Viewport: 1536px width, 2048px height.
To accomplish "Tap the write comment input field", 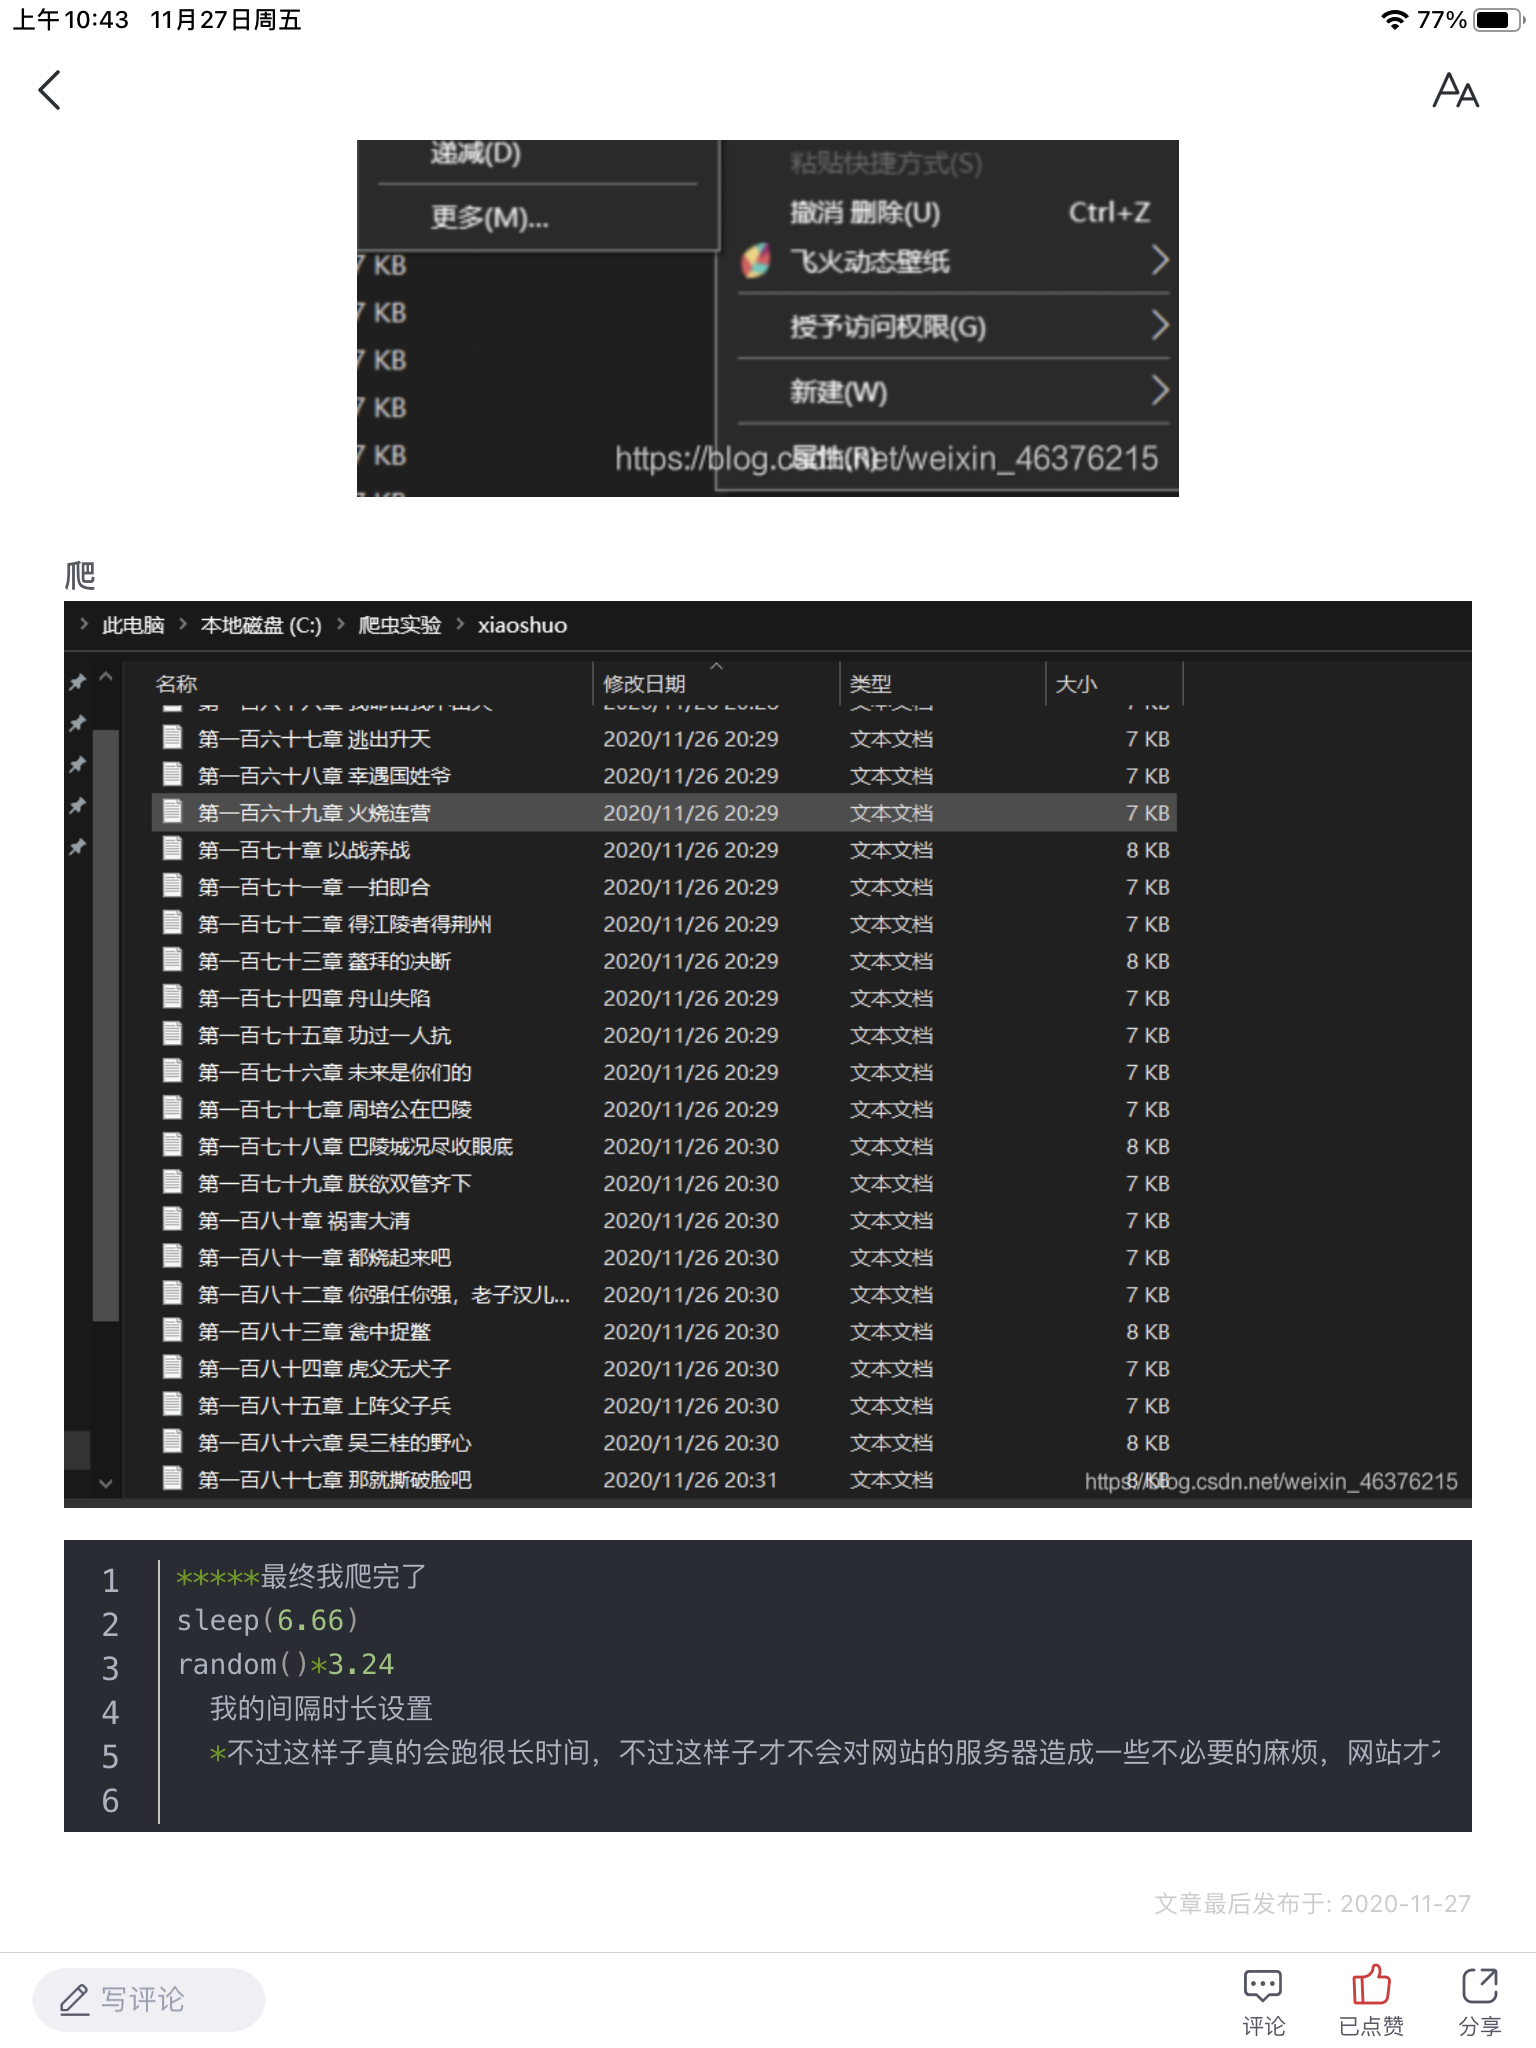I will 149,1999.
